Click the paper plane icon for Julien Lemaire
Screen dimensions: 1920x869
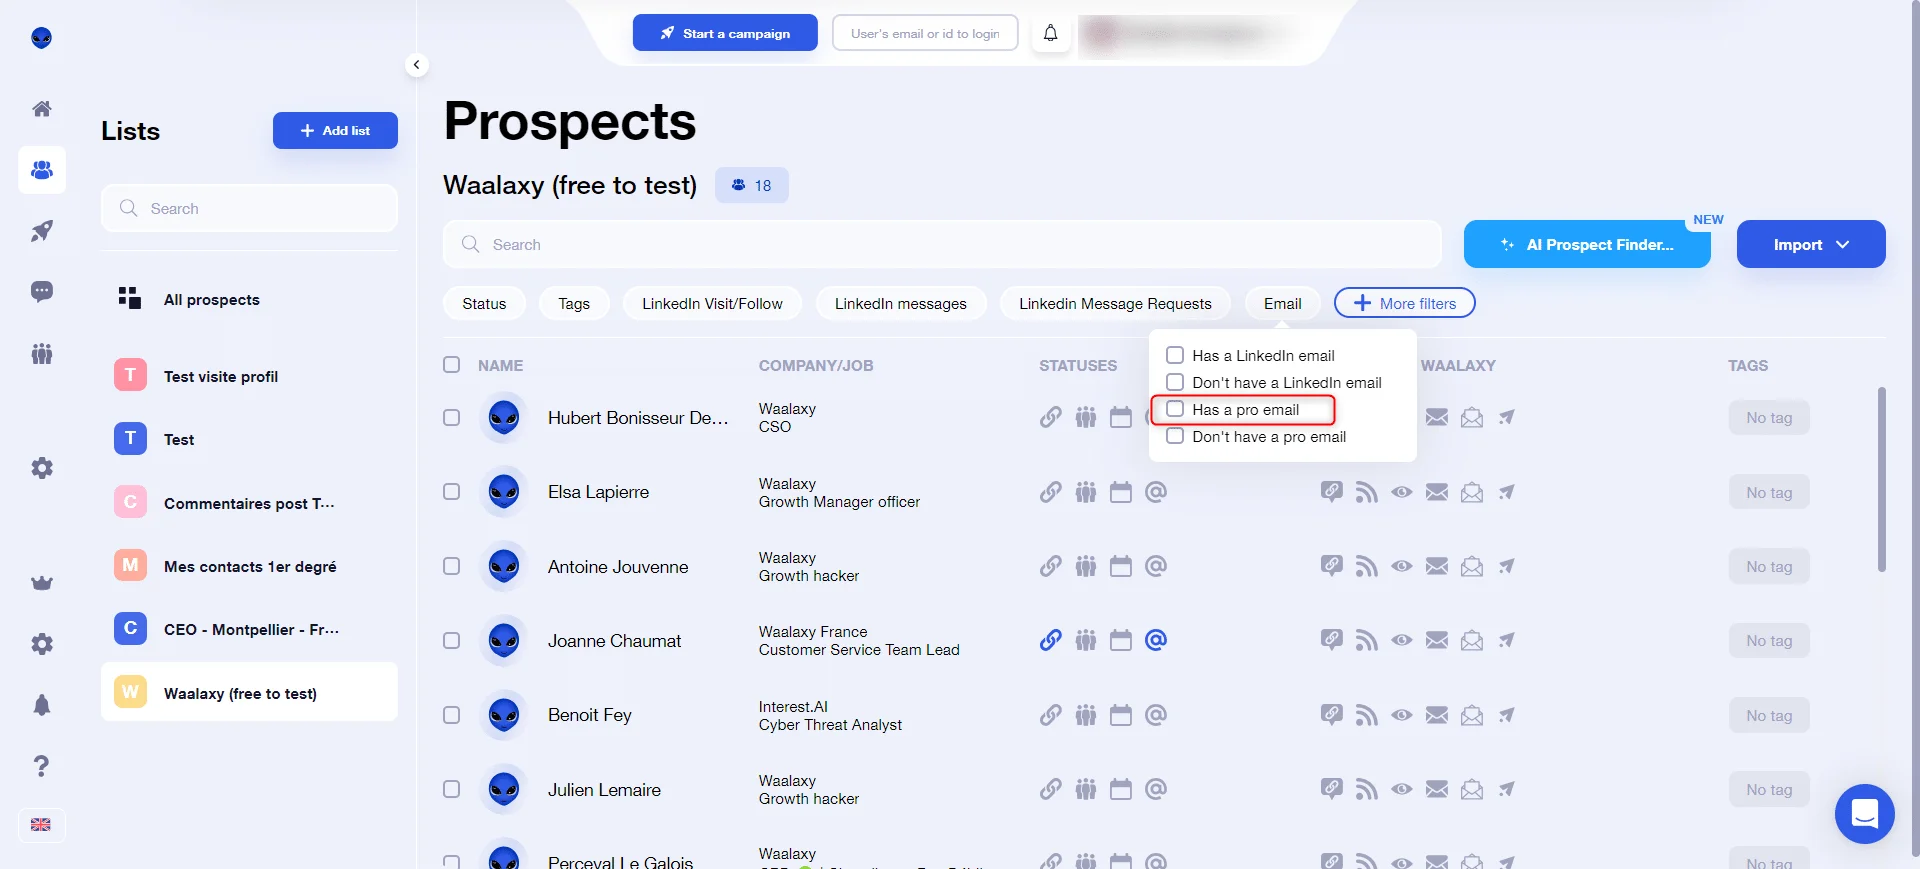pyautogui.click(x=1506, y=789)
